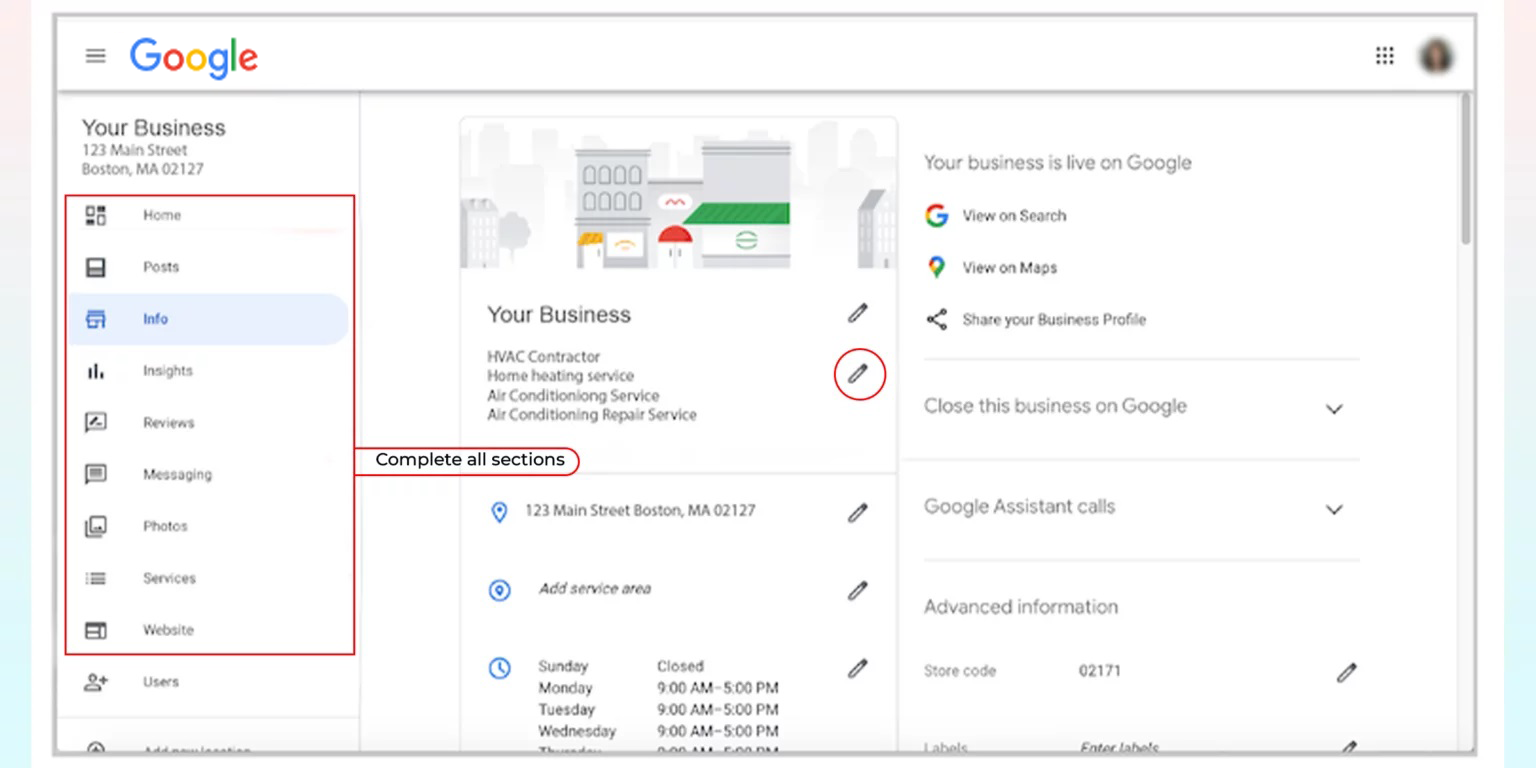Viewport: 1536px width, 768px height.
Task: Click the Info storefront icon
Action: tap(95, 319)
